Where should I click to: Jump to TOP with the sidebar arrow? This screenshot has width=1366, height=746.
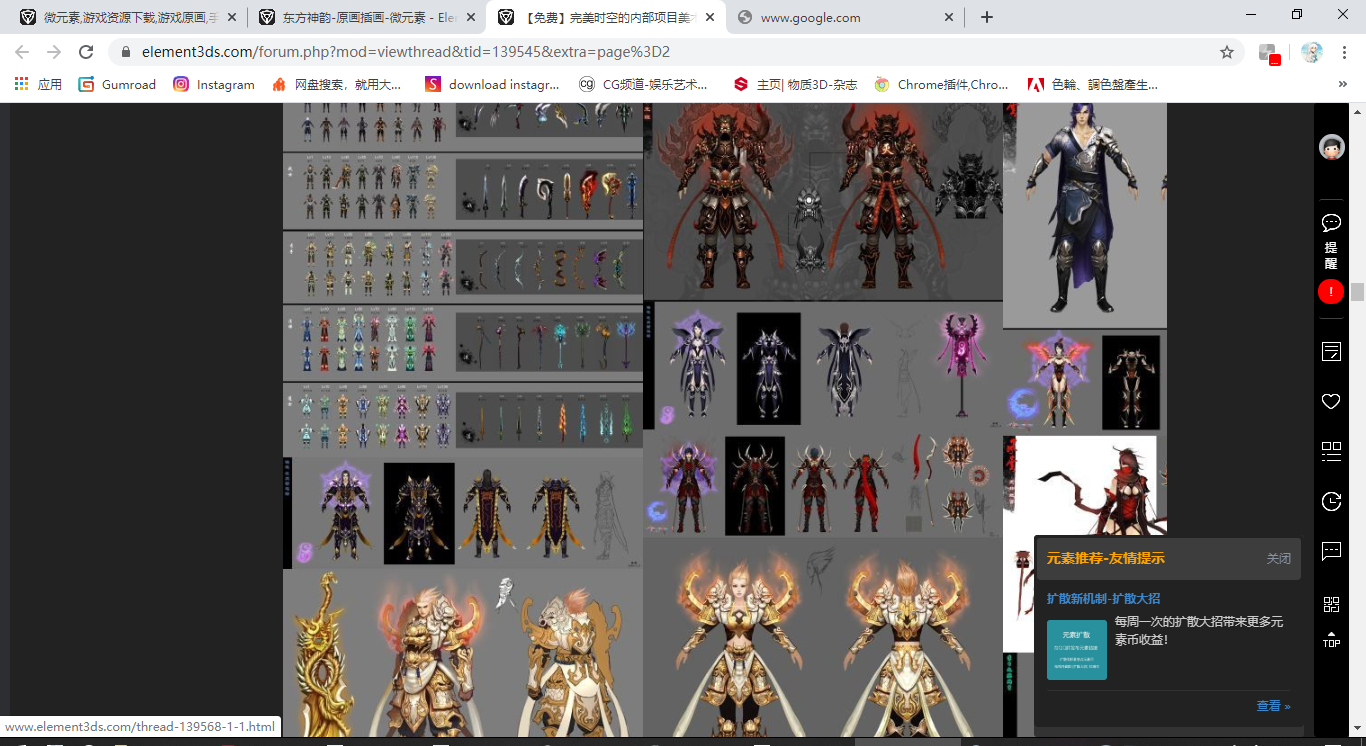click(x=1331, y=639)
